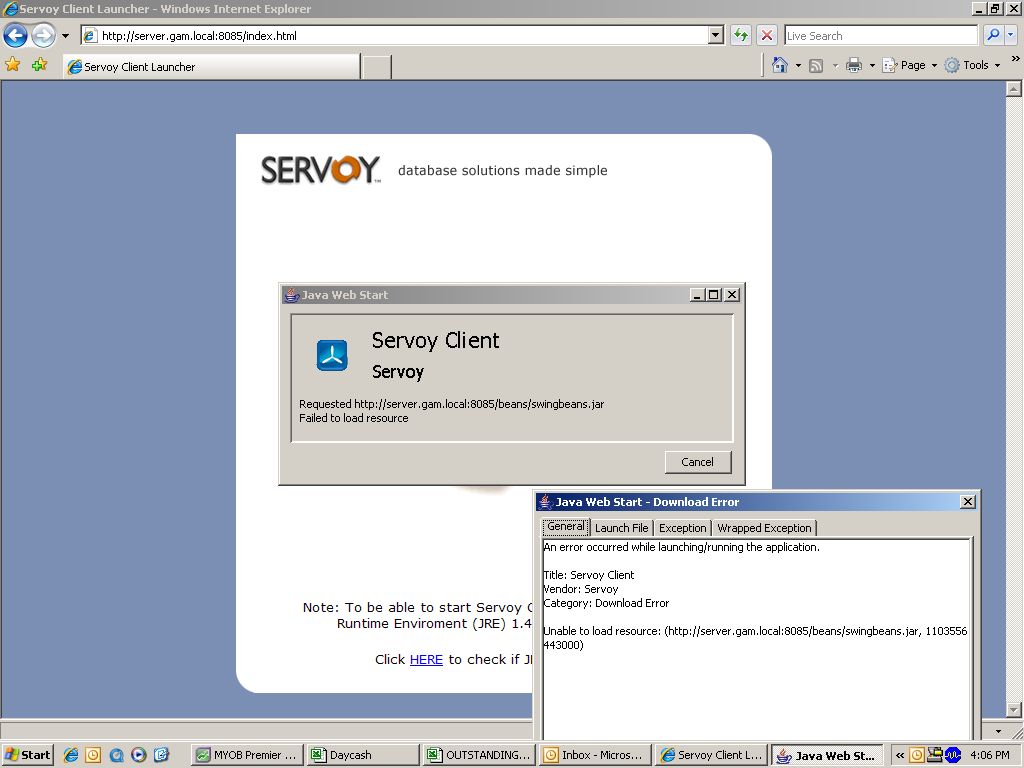This screenshot has height=768, width=1024.
Task: Switch to OUTSTANDING Excel taskbar button
Action: [479, 755]
